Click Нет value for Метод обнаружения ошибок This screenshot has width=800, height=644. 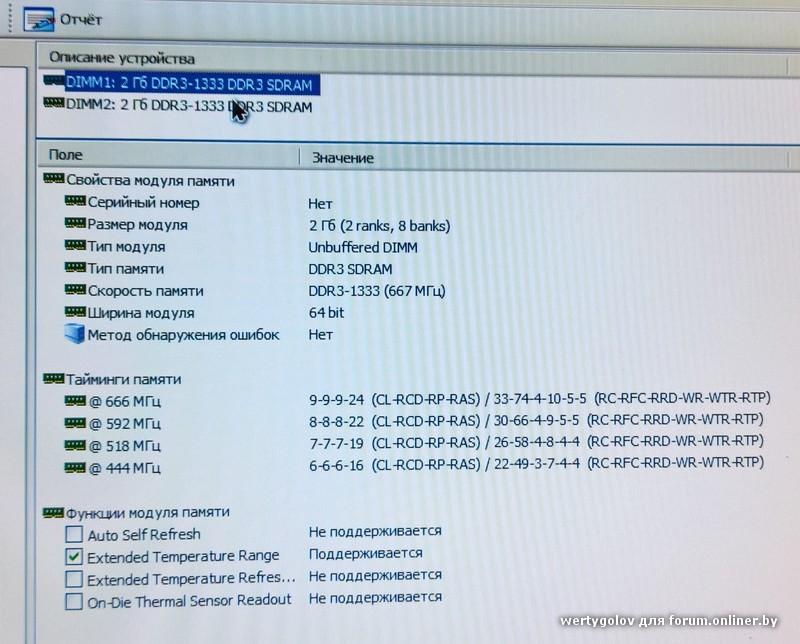click(321, 335)
